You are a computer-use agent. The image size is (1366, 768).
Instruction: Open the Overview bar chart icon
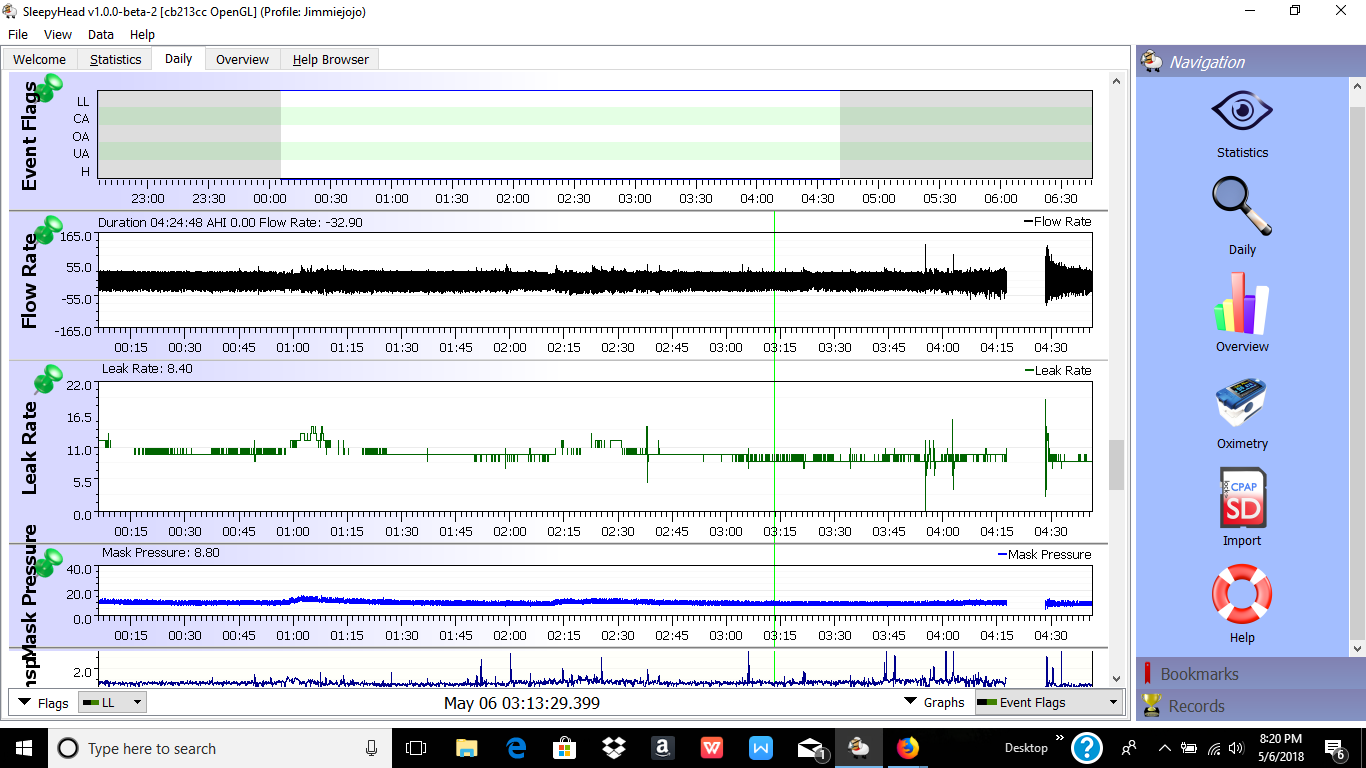[x=1242, y=303]
